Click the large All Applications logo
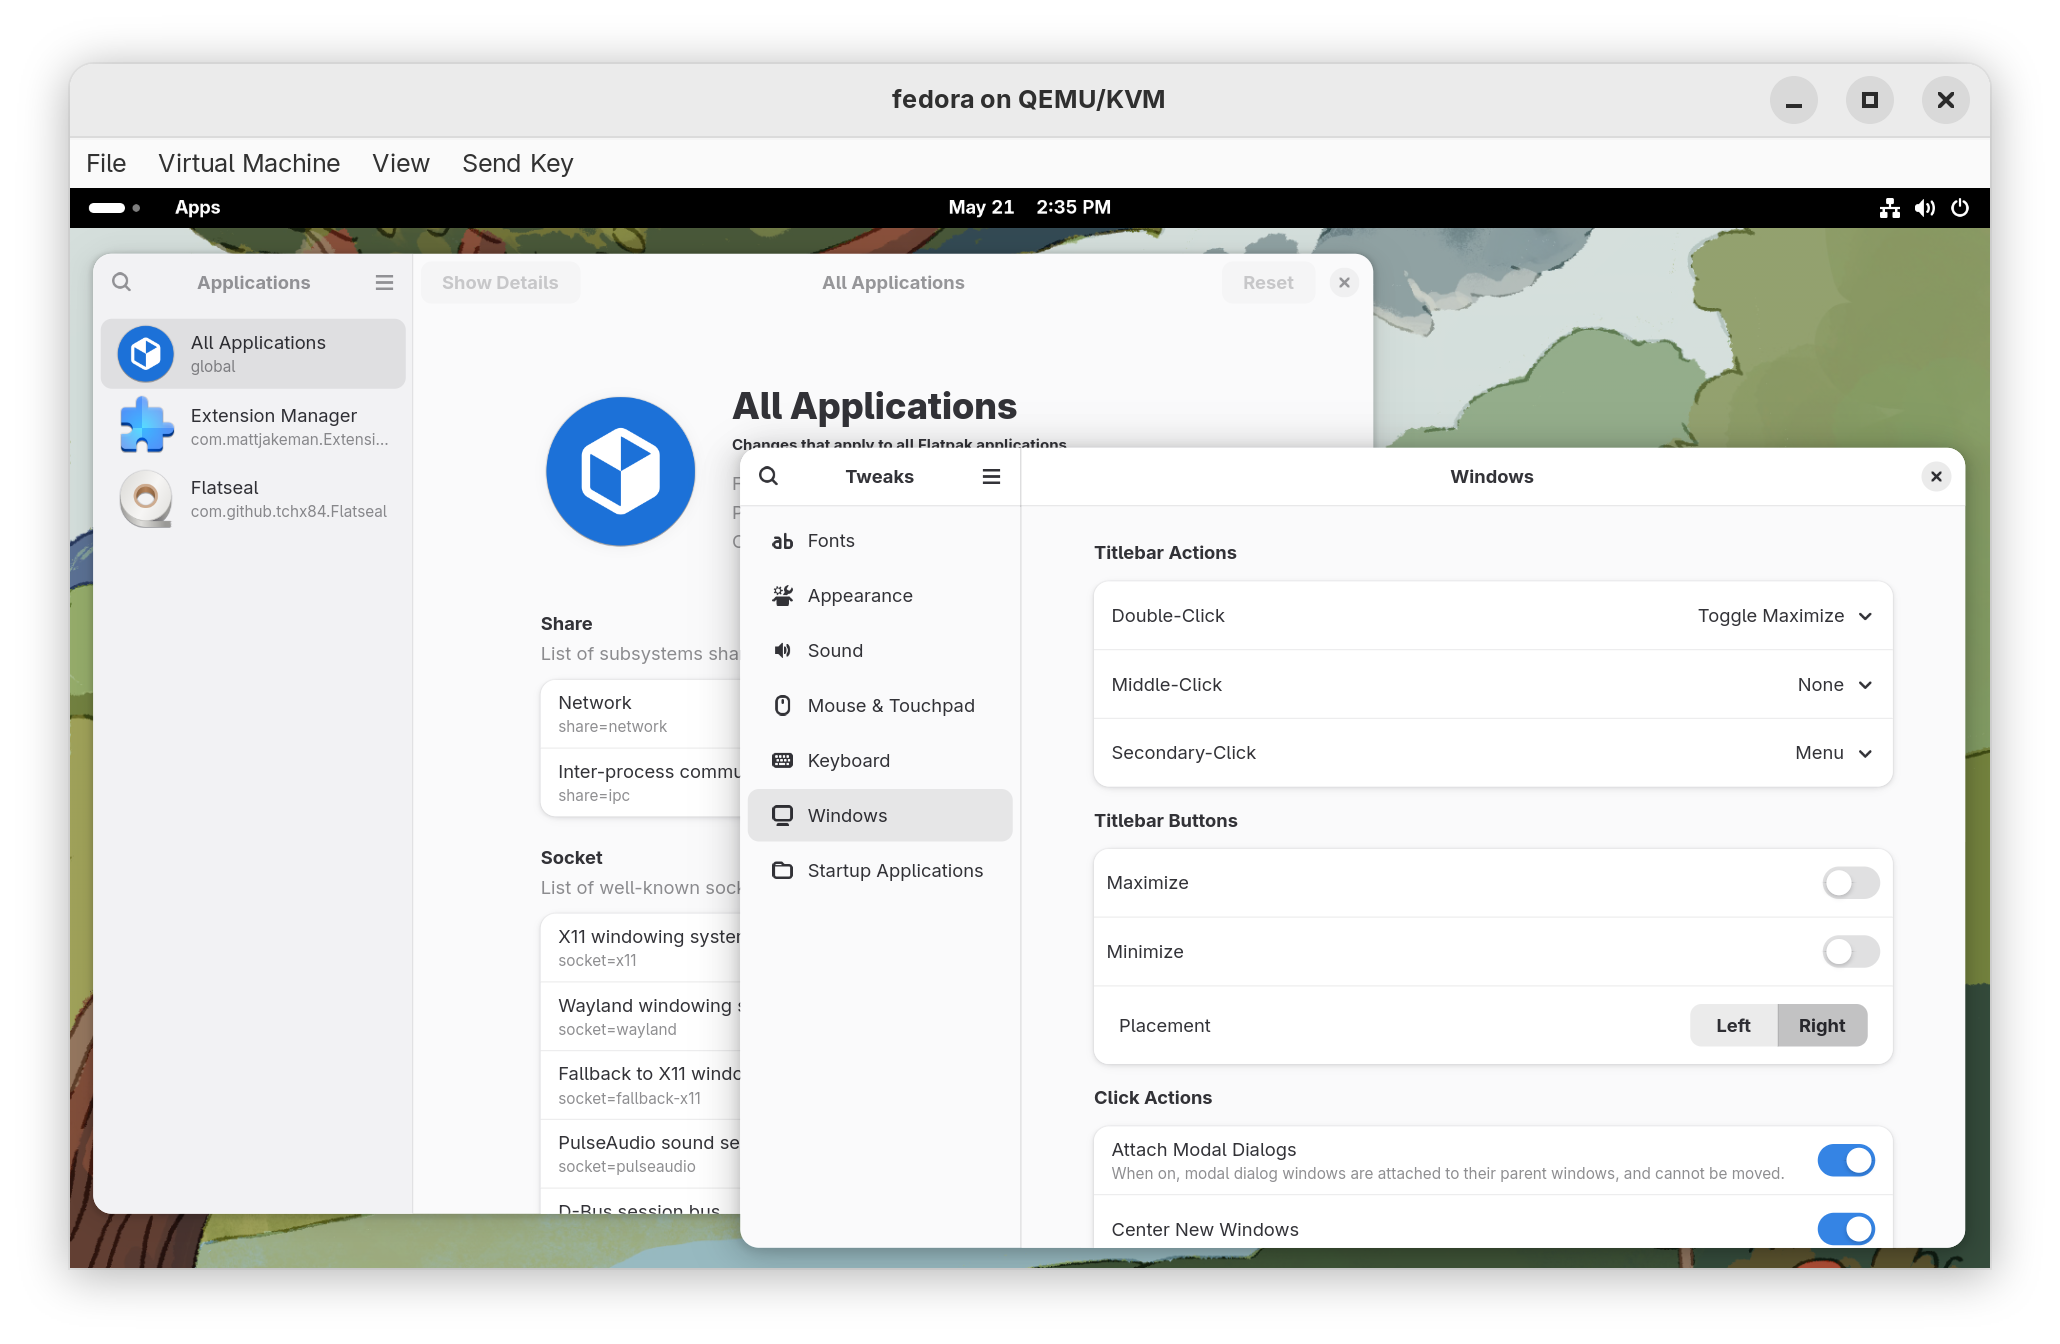This screenshot has height=1344, width=2060. (620, 471)
